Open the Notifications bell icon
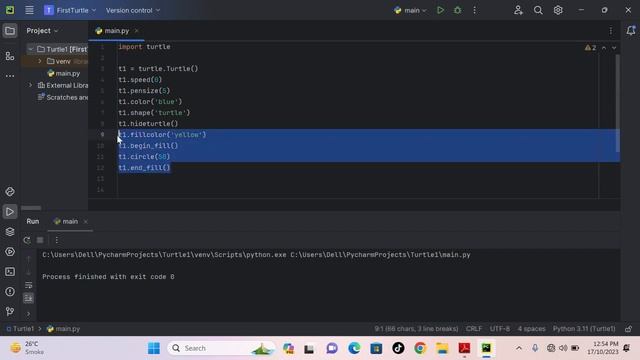This screenshot has height=360, width=640. click(x=631, y=31)
